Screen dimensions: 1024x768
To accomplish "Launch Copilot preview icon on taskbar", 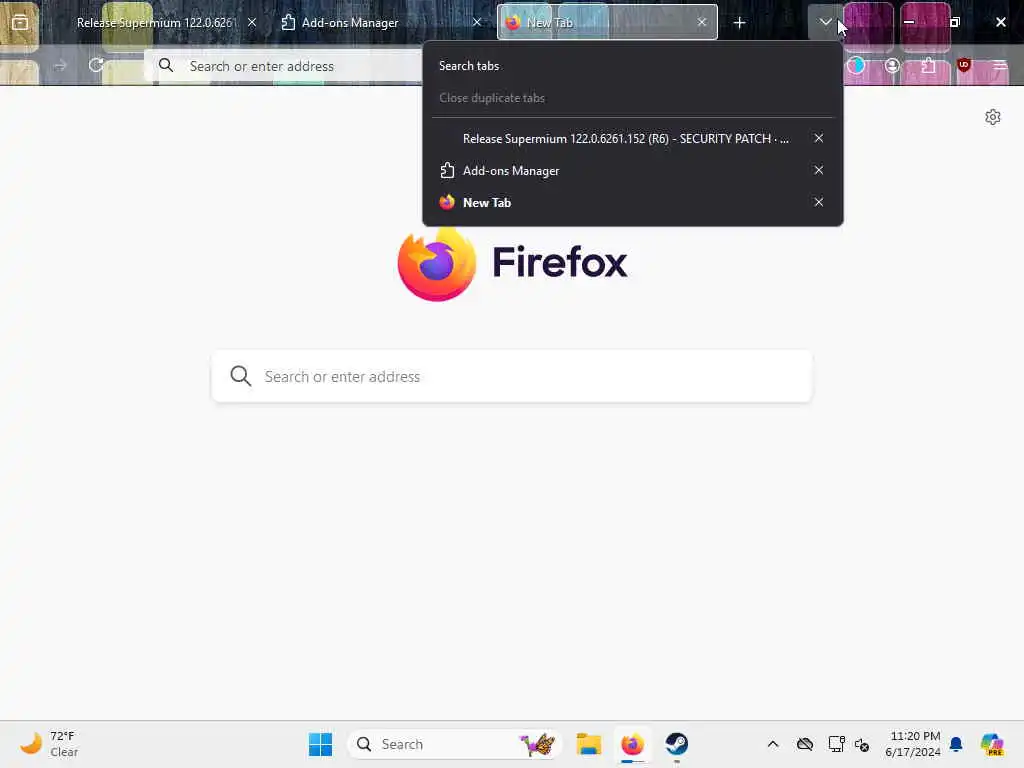I will (992, 744).
